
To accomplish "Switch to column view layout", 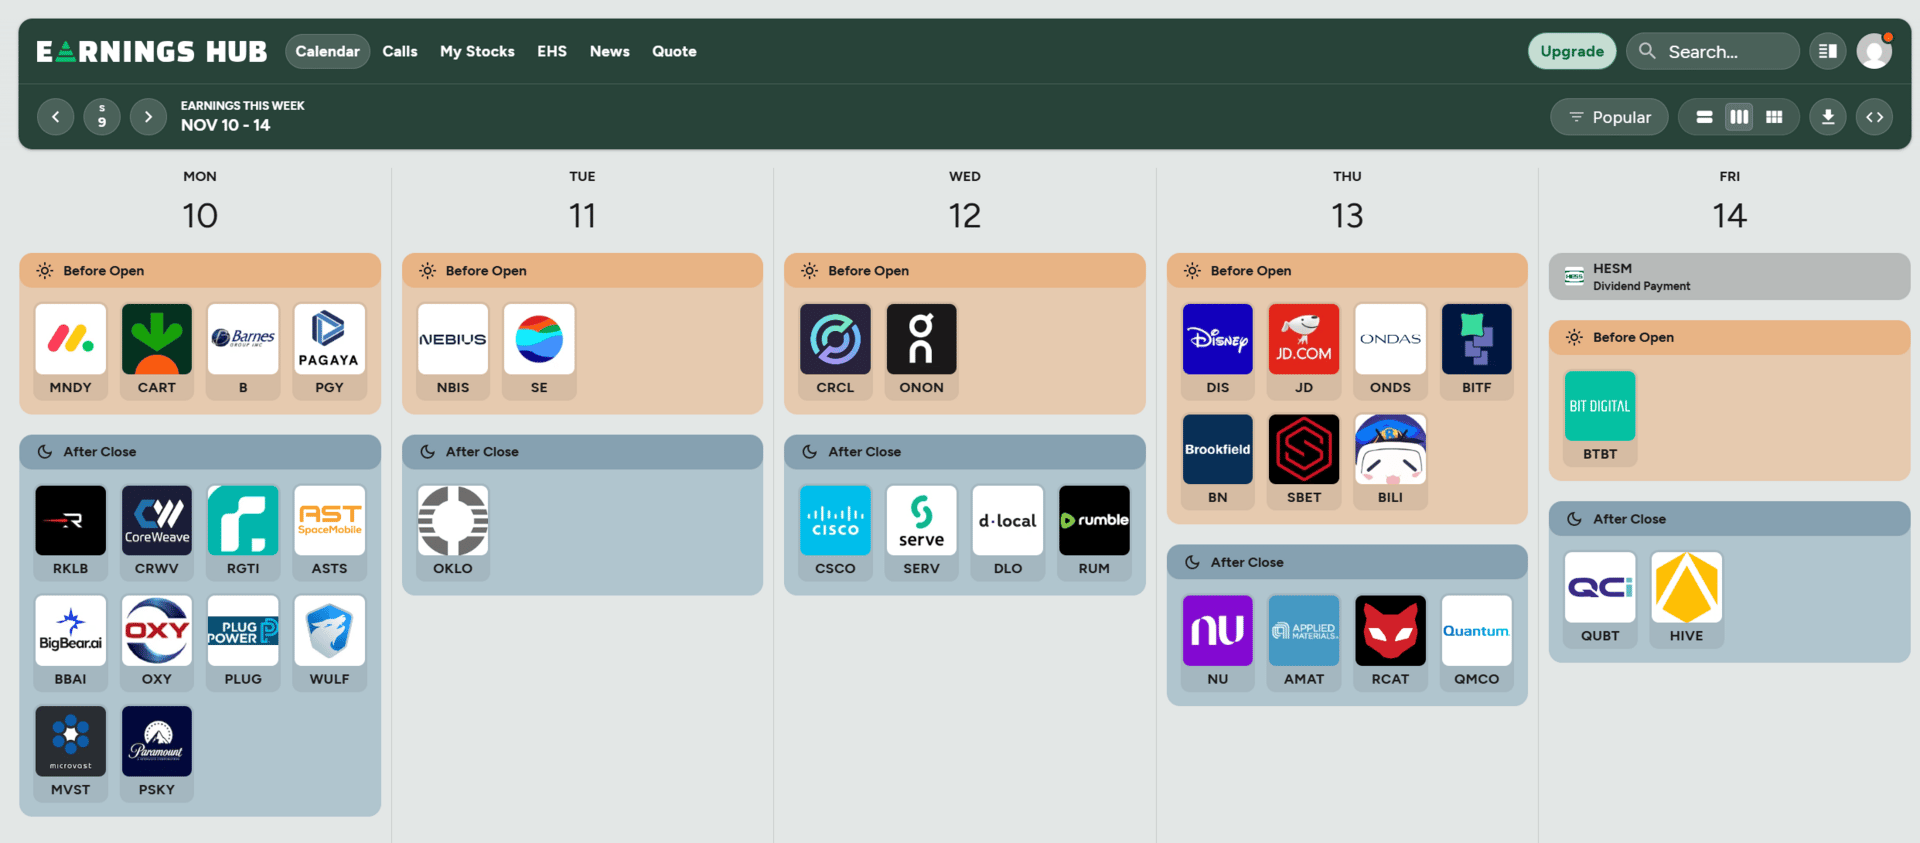I will tap(1740, 117).
